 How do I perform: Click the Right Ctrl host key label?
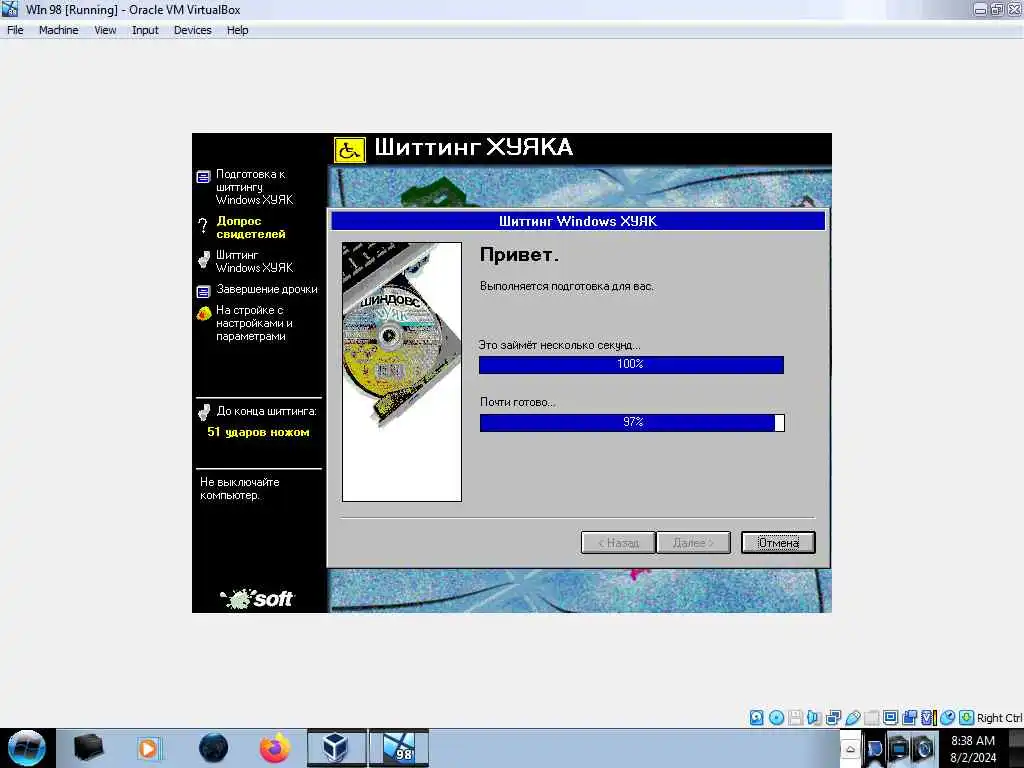[999, 718]
